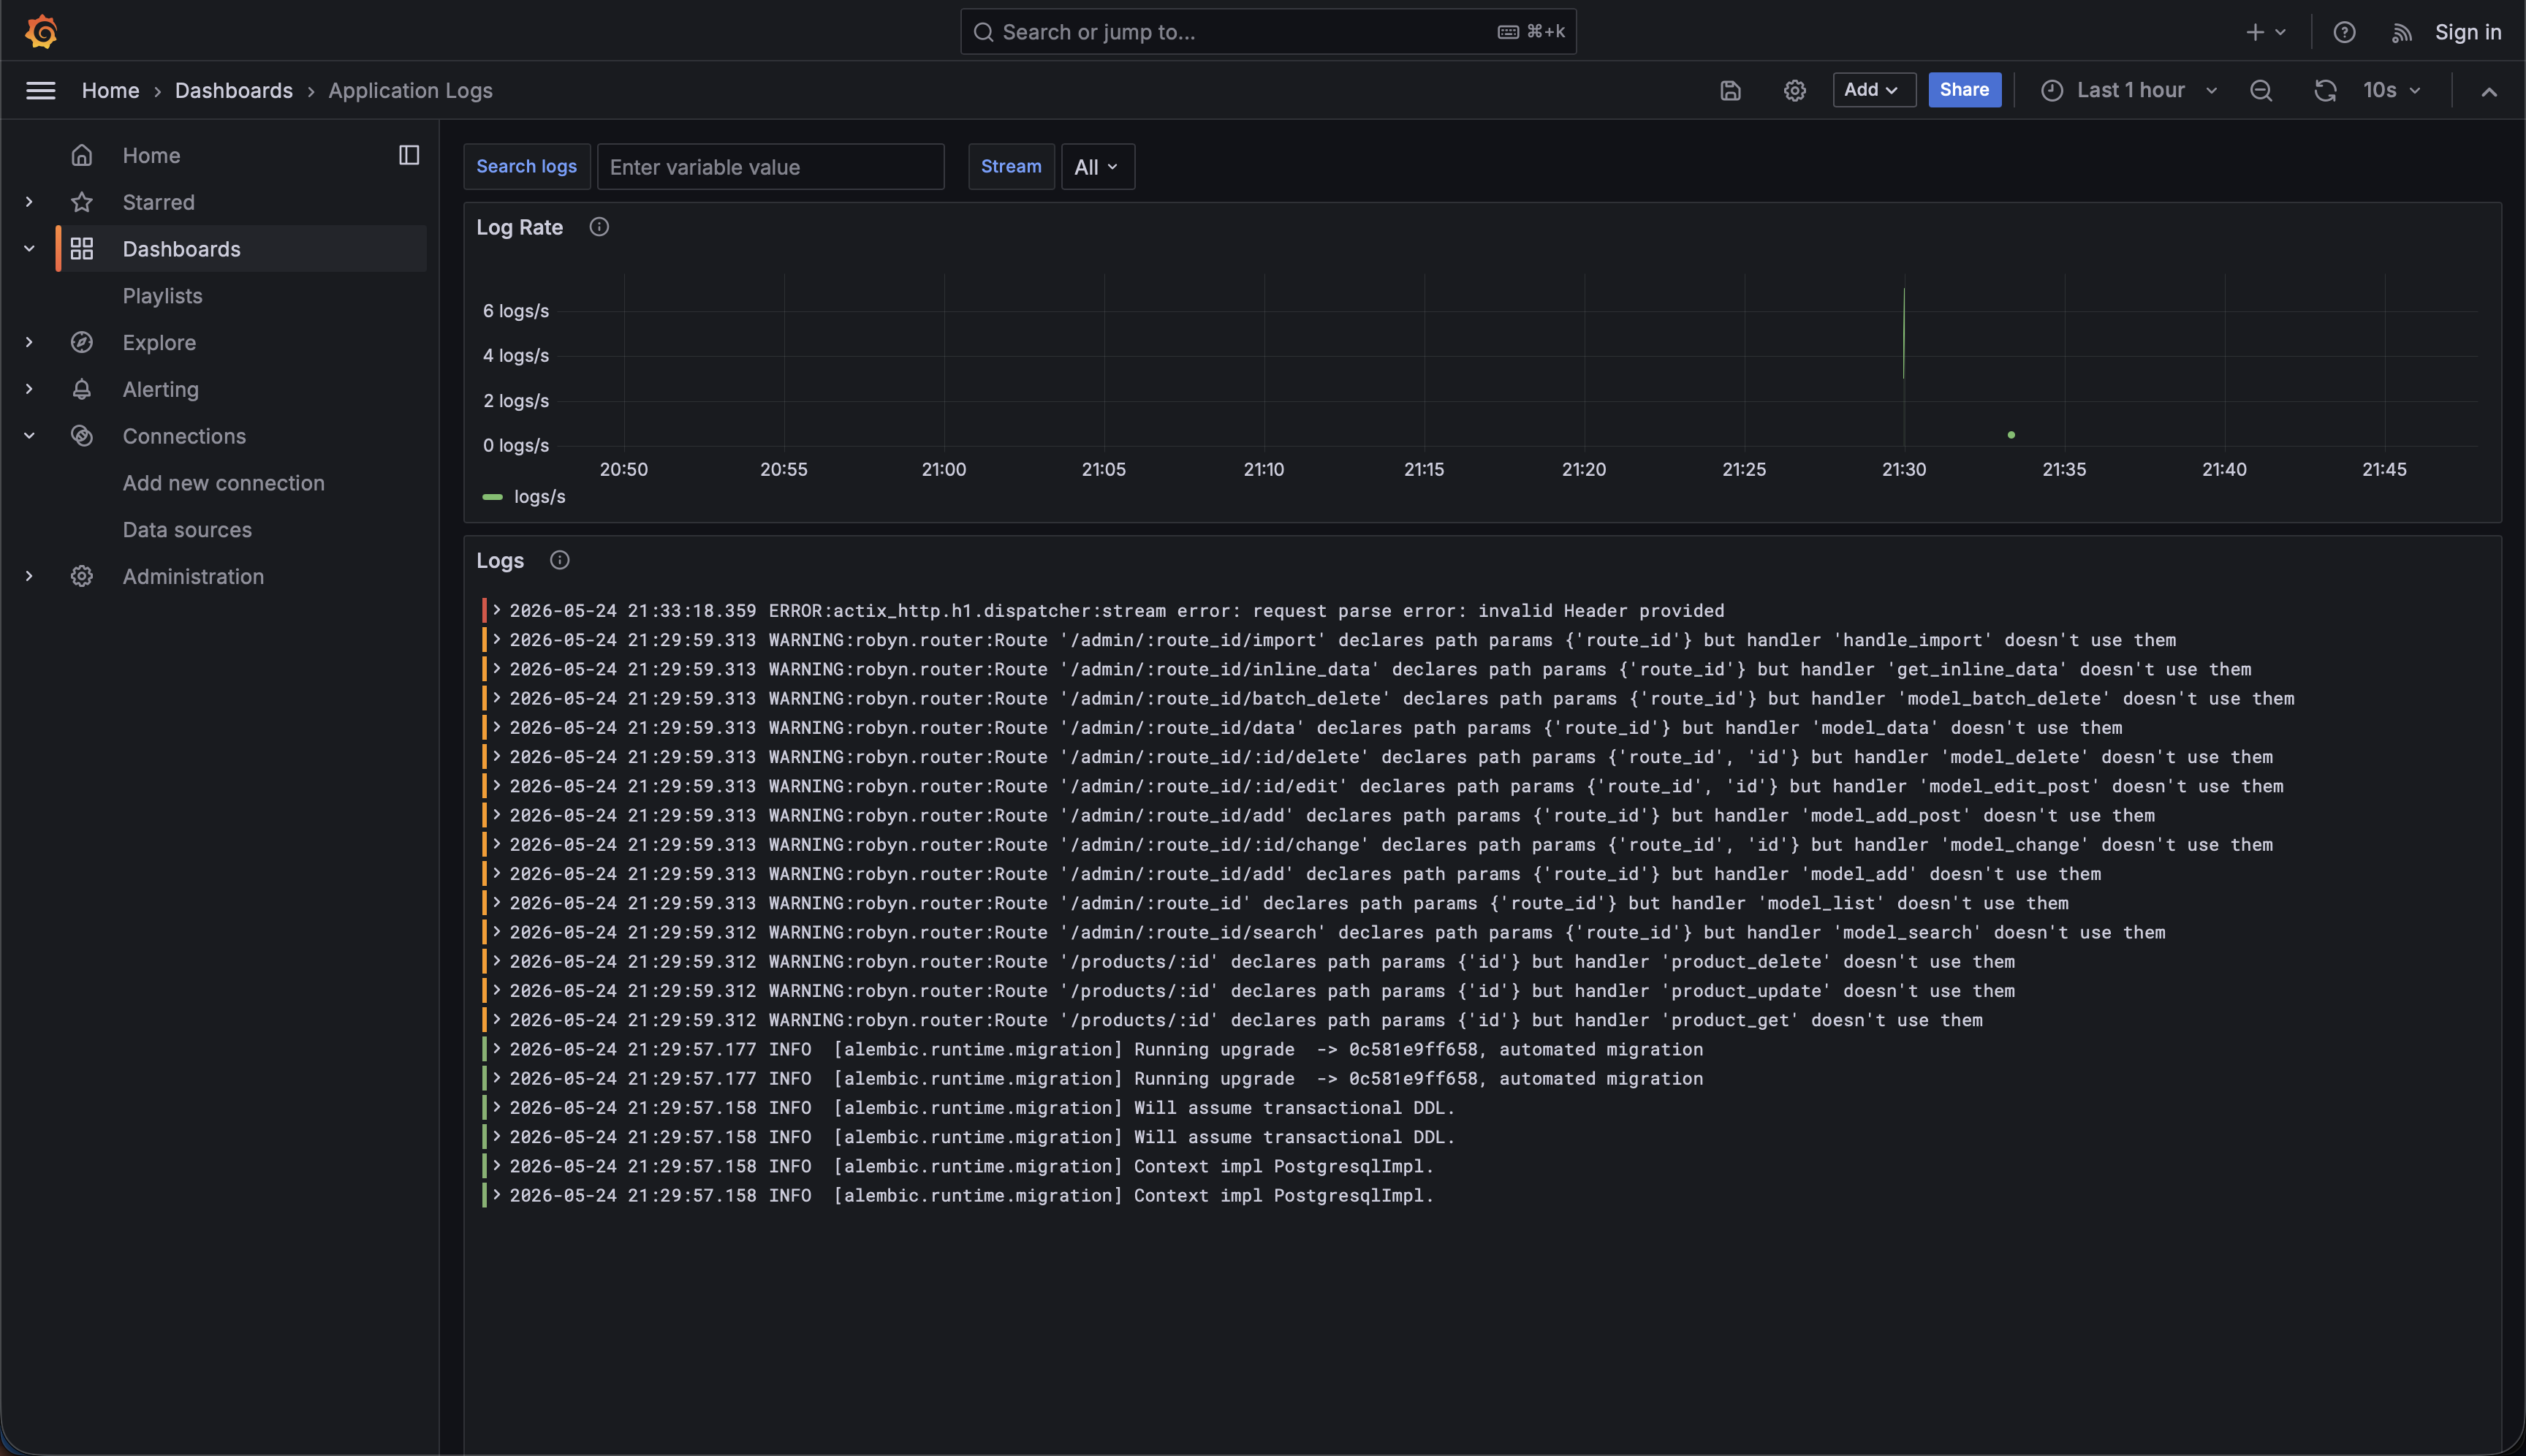Screen dimensions: 2526x1456
Task: Click the Logs panel title
Action: [500, 560]
